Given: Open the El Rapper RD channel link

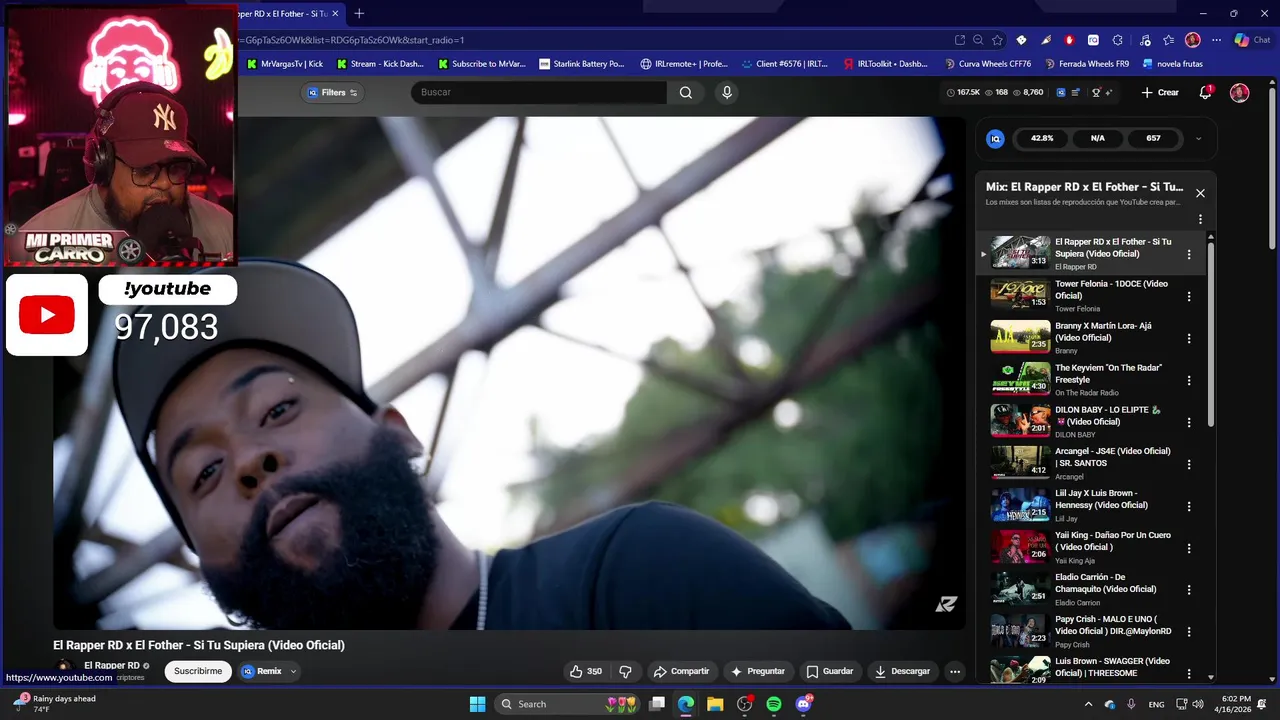Looking at the screenshot, I should (x=112, y=665).
